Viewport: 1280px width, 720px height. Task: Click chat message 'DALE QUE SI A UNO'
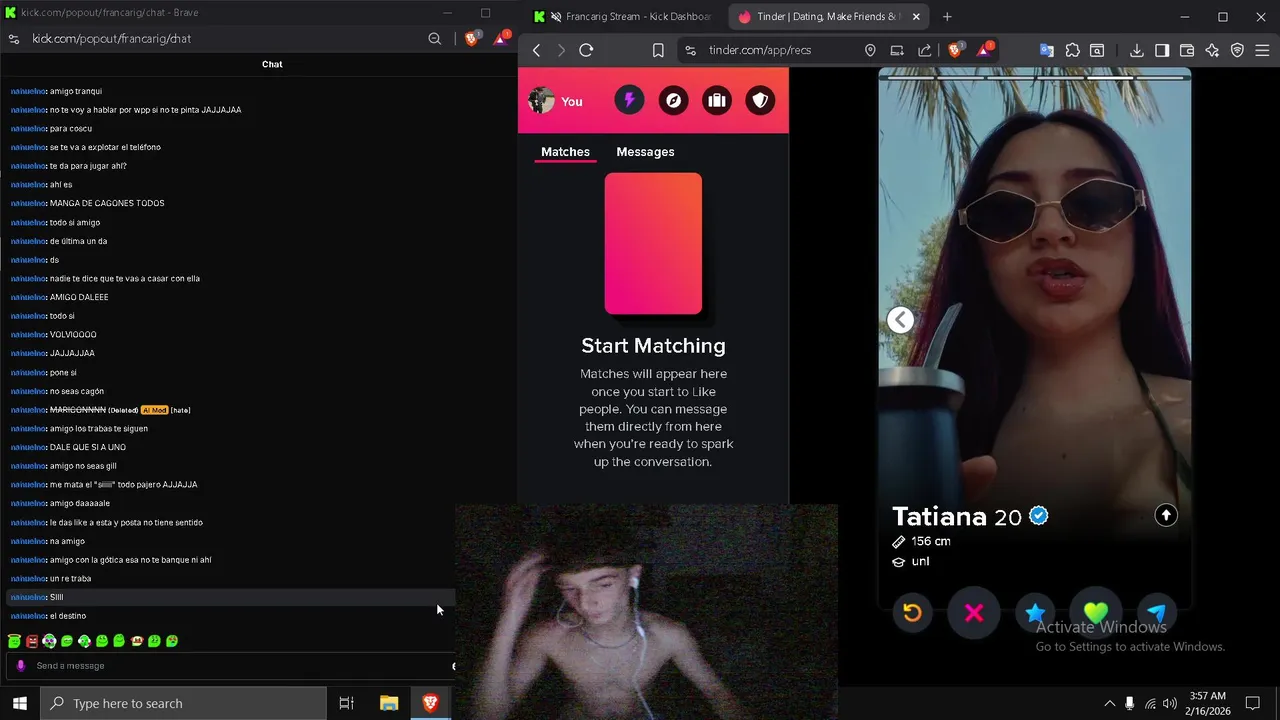pyautogui.click(x=88, y=447)
